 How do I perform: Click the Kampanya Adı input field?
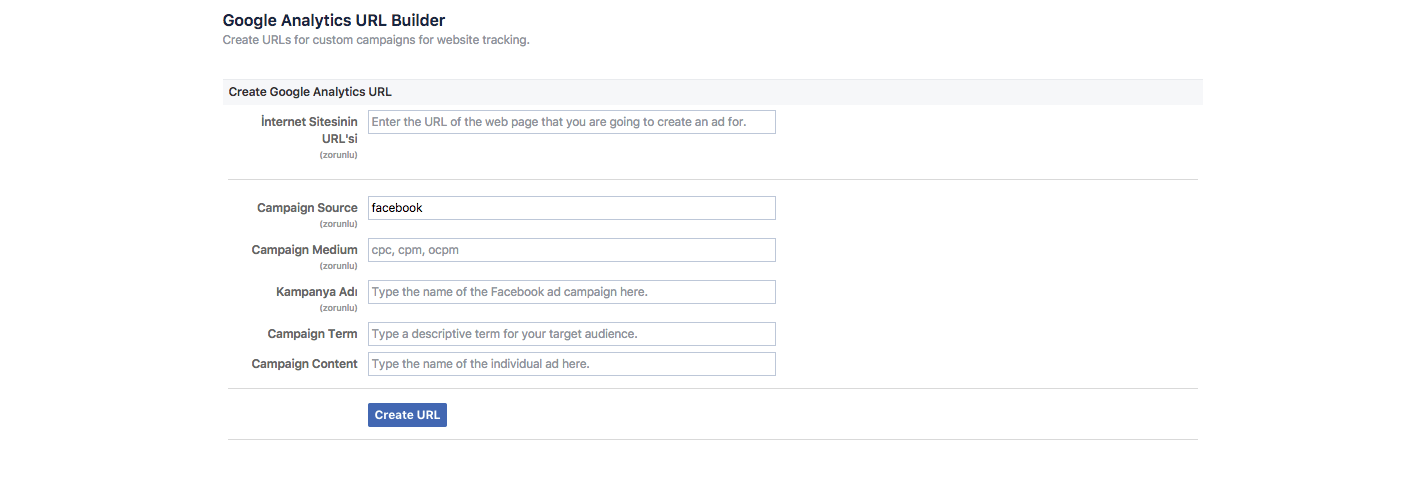(571, 292)
